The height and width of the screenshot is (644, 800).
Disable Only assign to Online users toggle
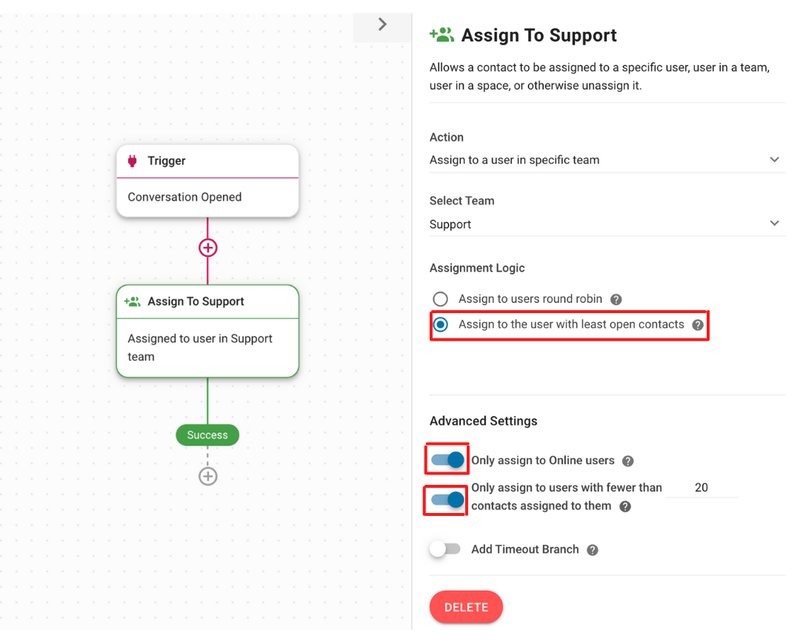coord(446,460)
